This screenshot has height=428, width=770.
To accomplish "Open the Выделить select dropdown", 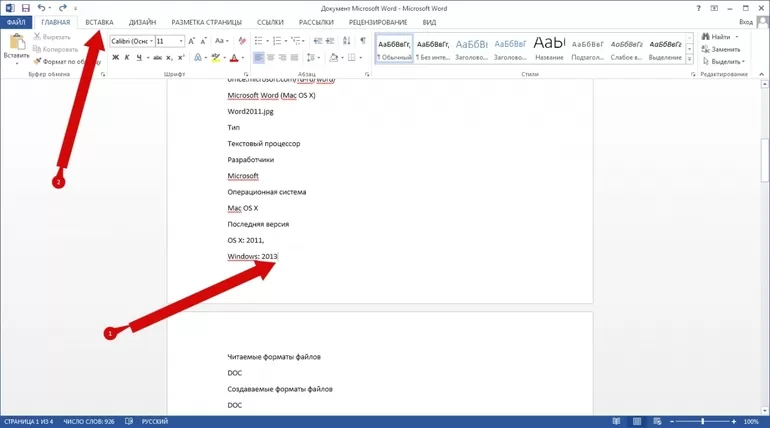I will point(724,61).
